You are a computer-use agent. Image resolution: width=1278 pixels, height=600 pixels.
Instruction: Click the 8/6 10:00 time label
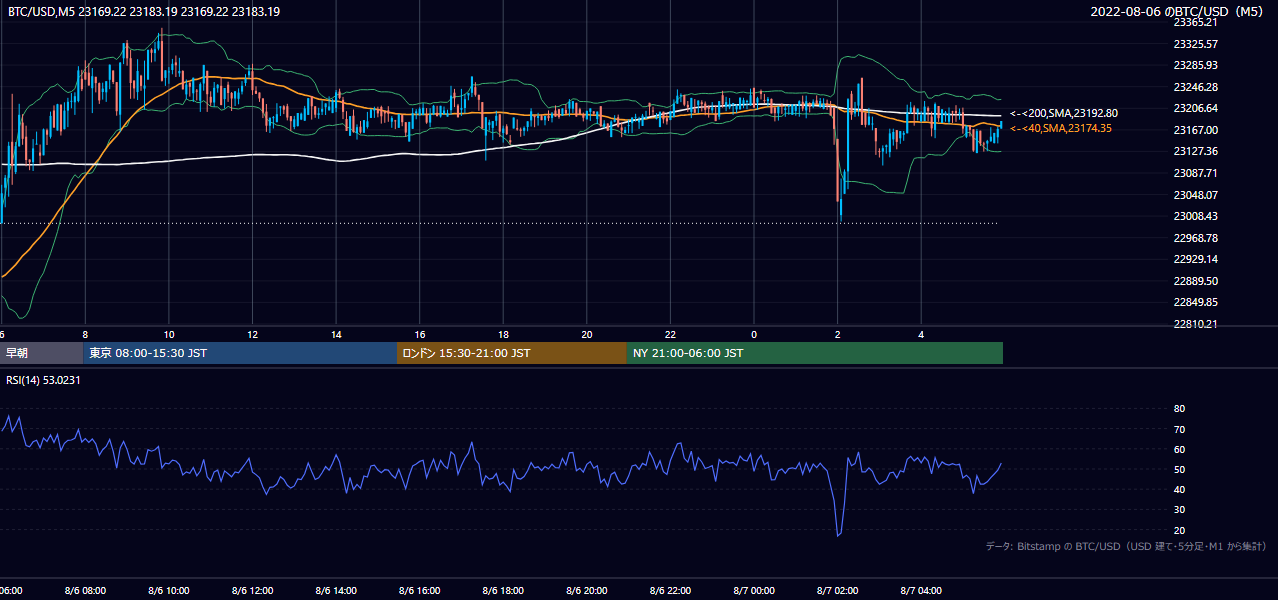coord(169,591)
